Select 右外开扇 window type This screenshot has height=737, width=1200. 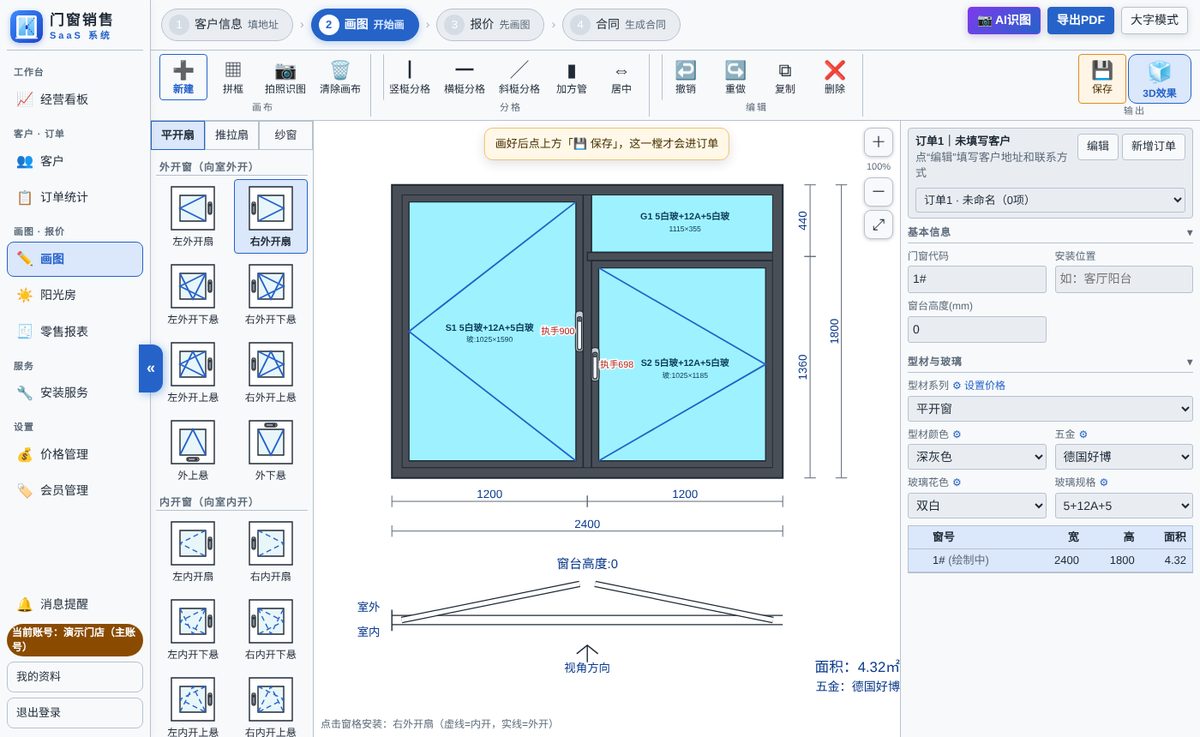[x=270, y=216]
